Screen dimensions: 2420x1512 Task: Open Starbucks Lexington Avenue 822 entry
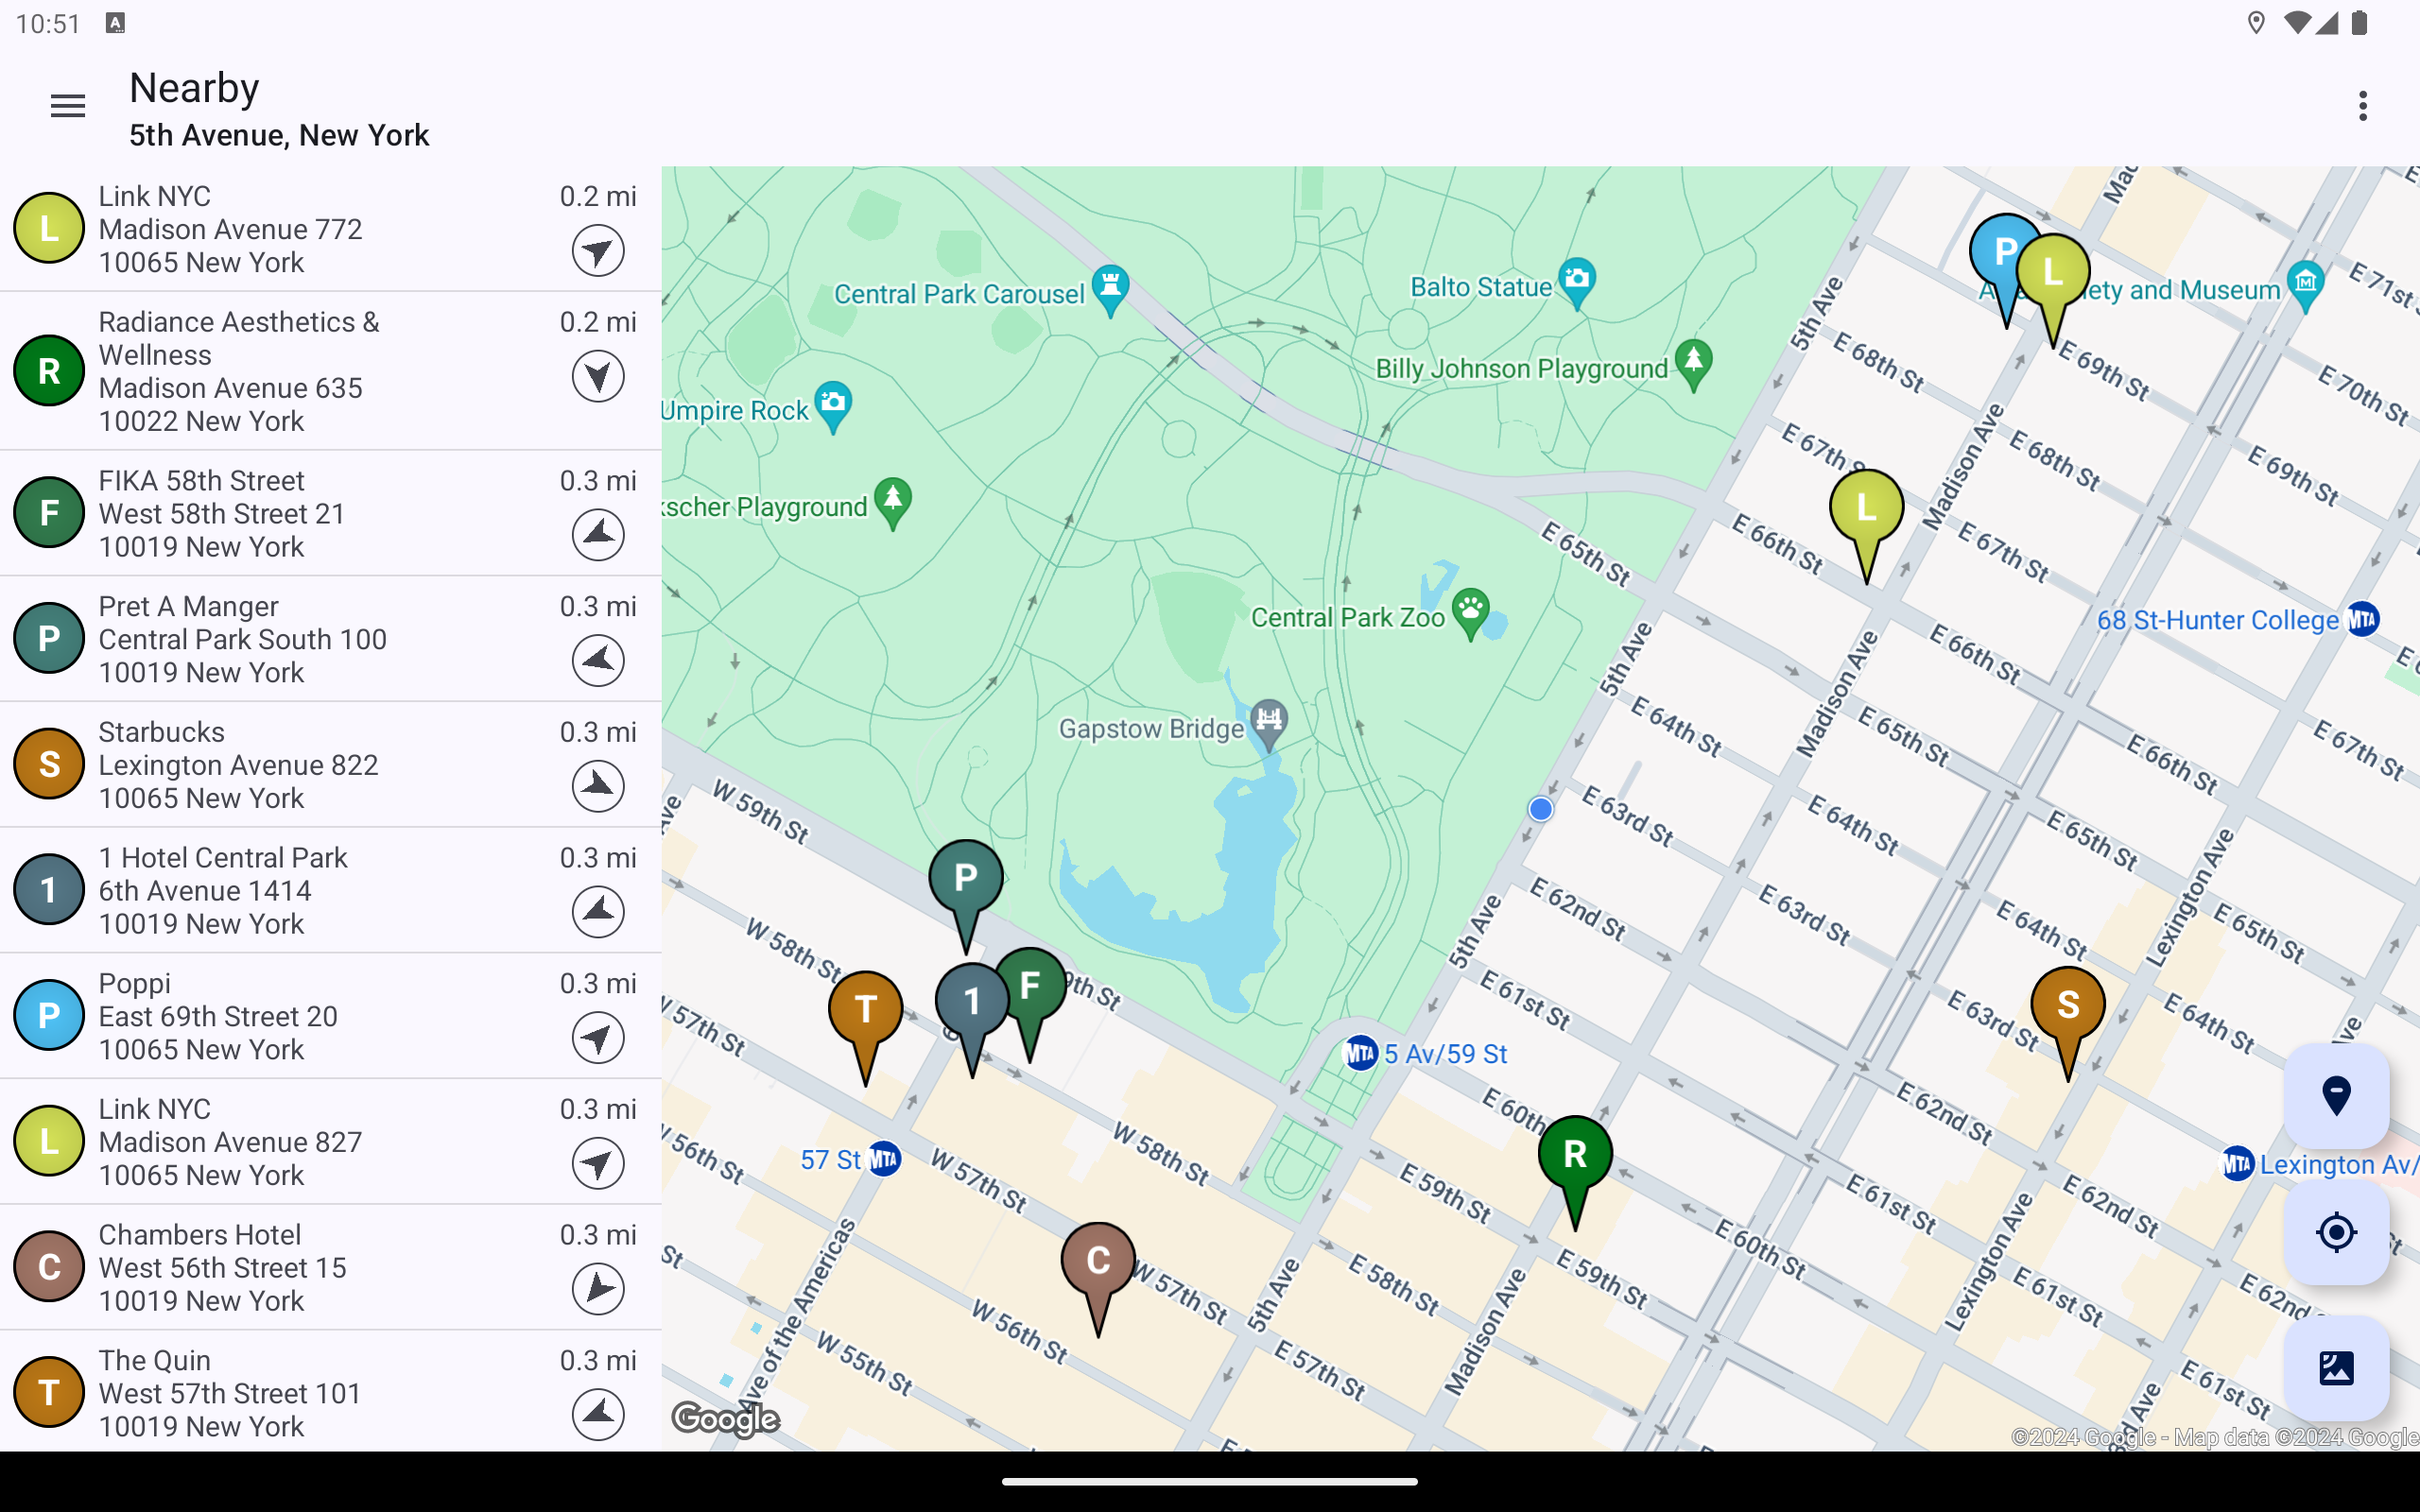tap(330, 765)
